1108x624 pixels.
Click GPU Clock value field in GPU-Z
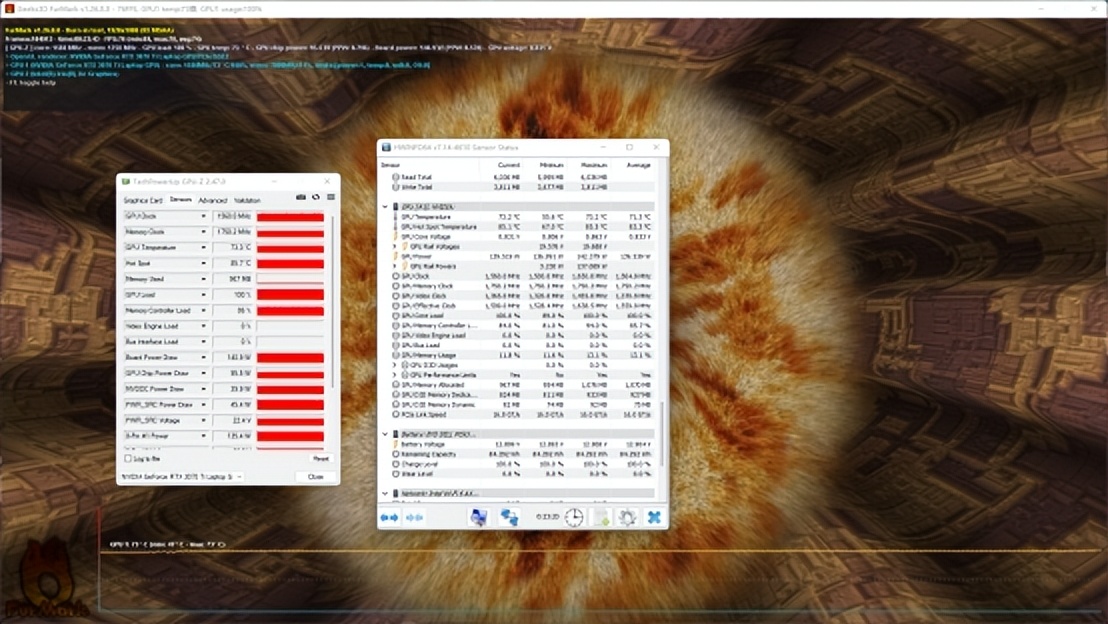[233, 216]
